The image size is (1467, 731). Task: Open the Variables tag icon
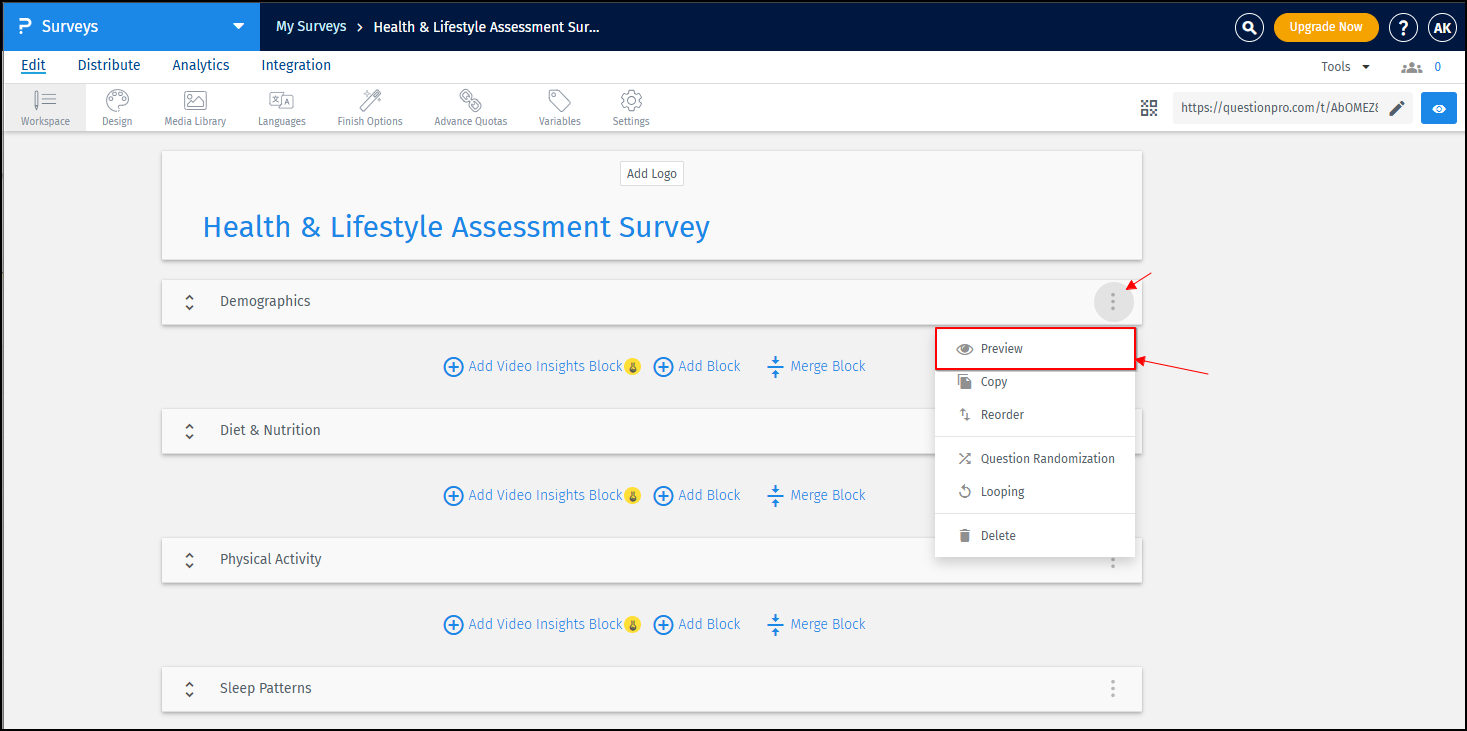click(559, 107)
